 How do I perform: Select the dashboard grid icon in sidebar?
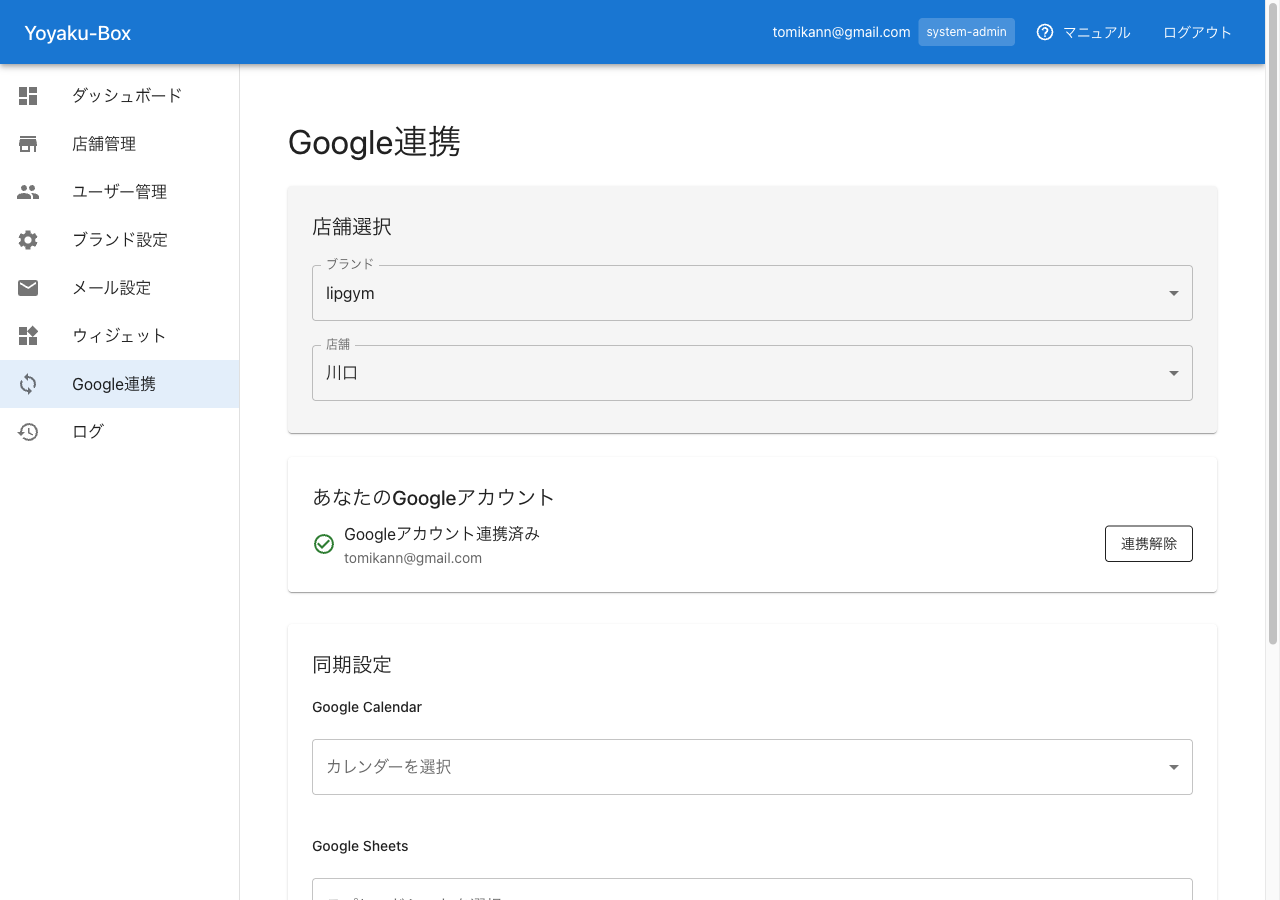tap(27, 95)
